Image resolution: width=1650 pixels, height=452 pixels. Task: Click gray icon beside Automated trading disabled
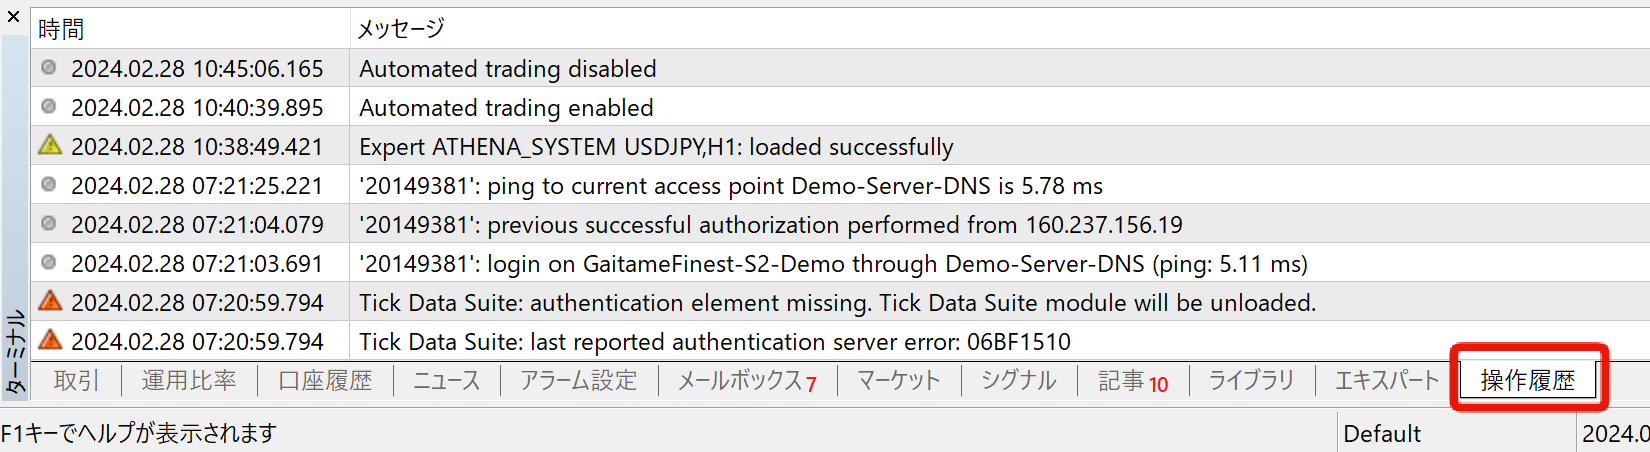[49, 68]
